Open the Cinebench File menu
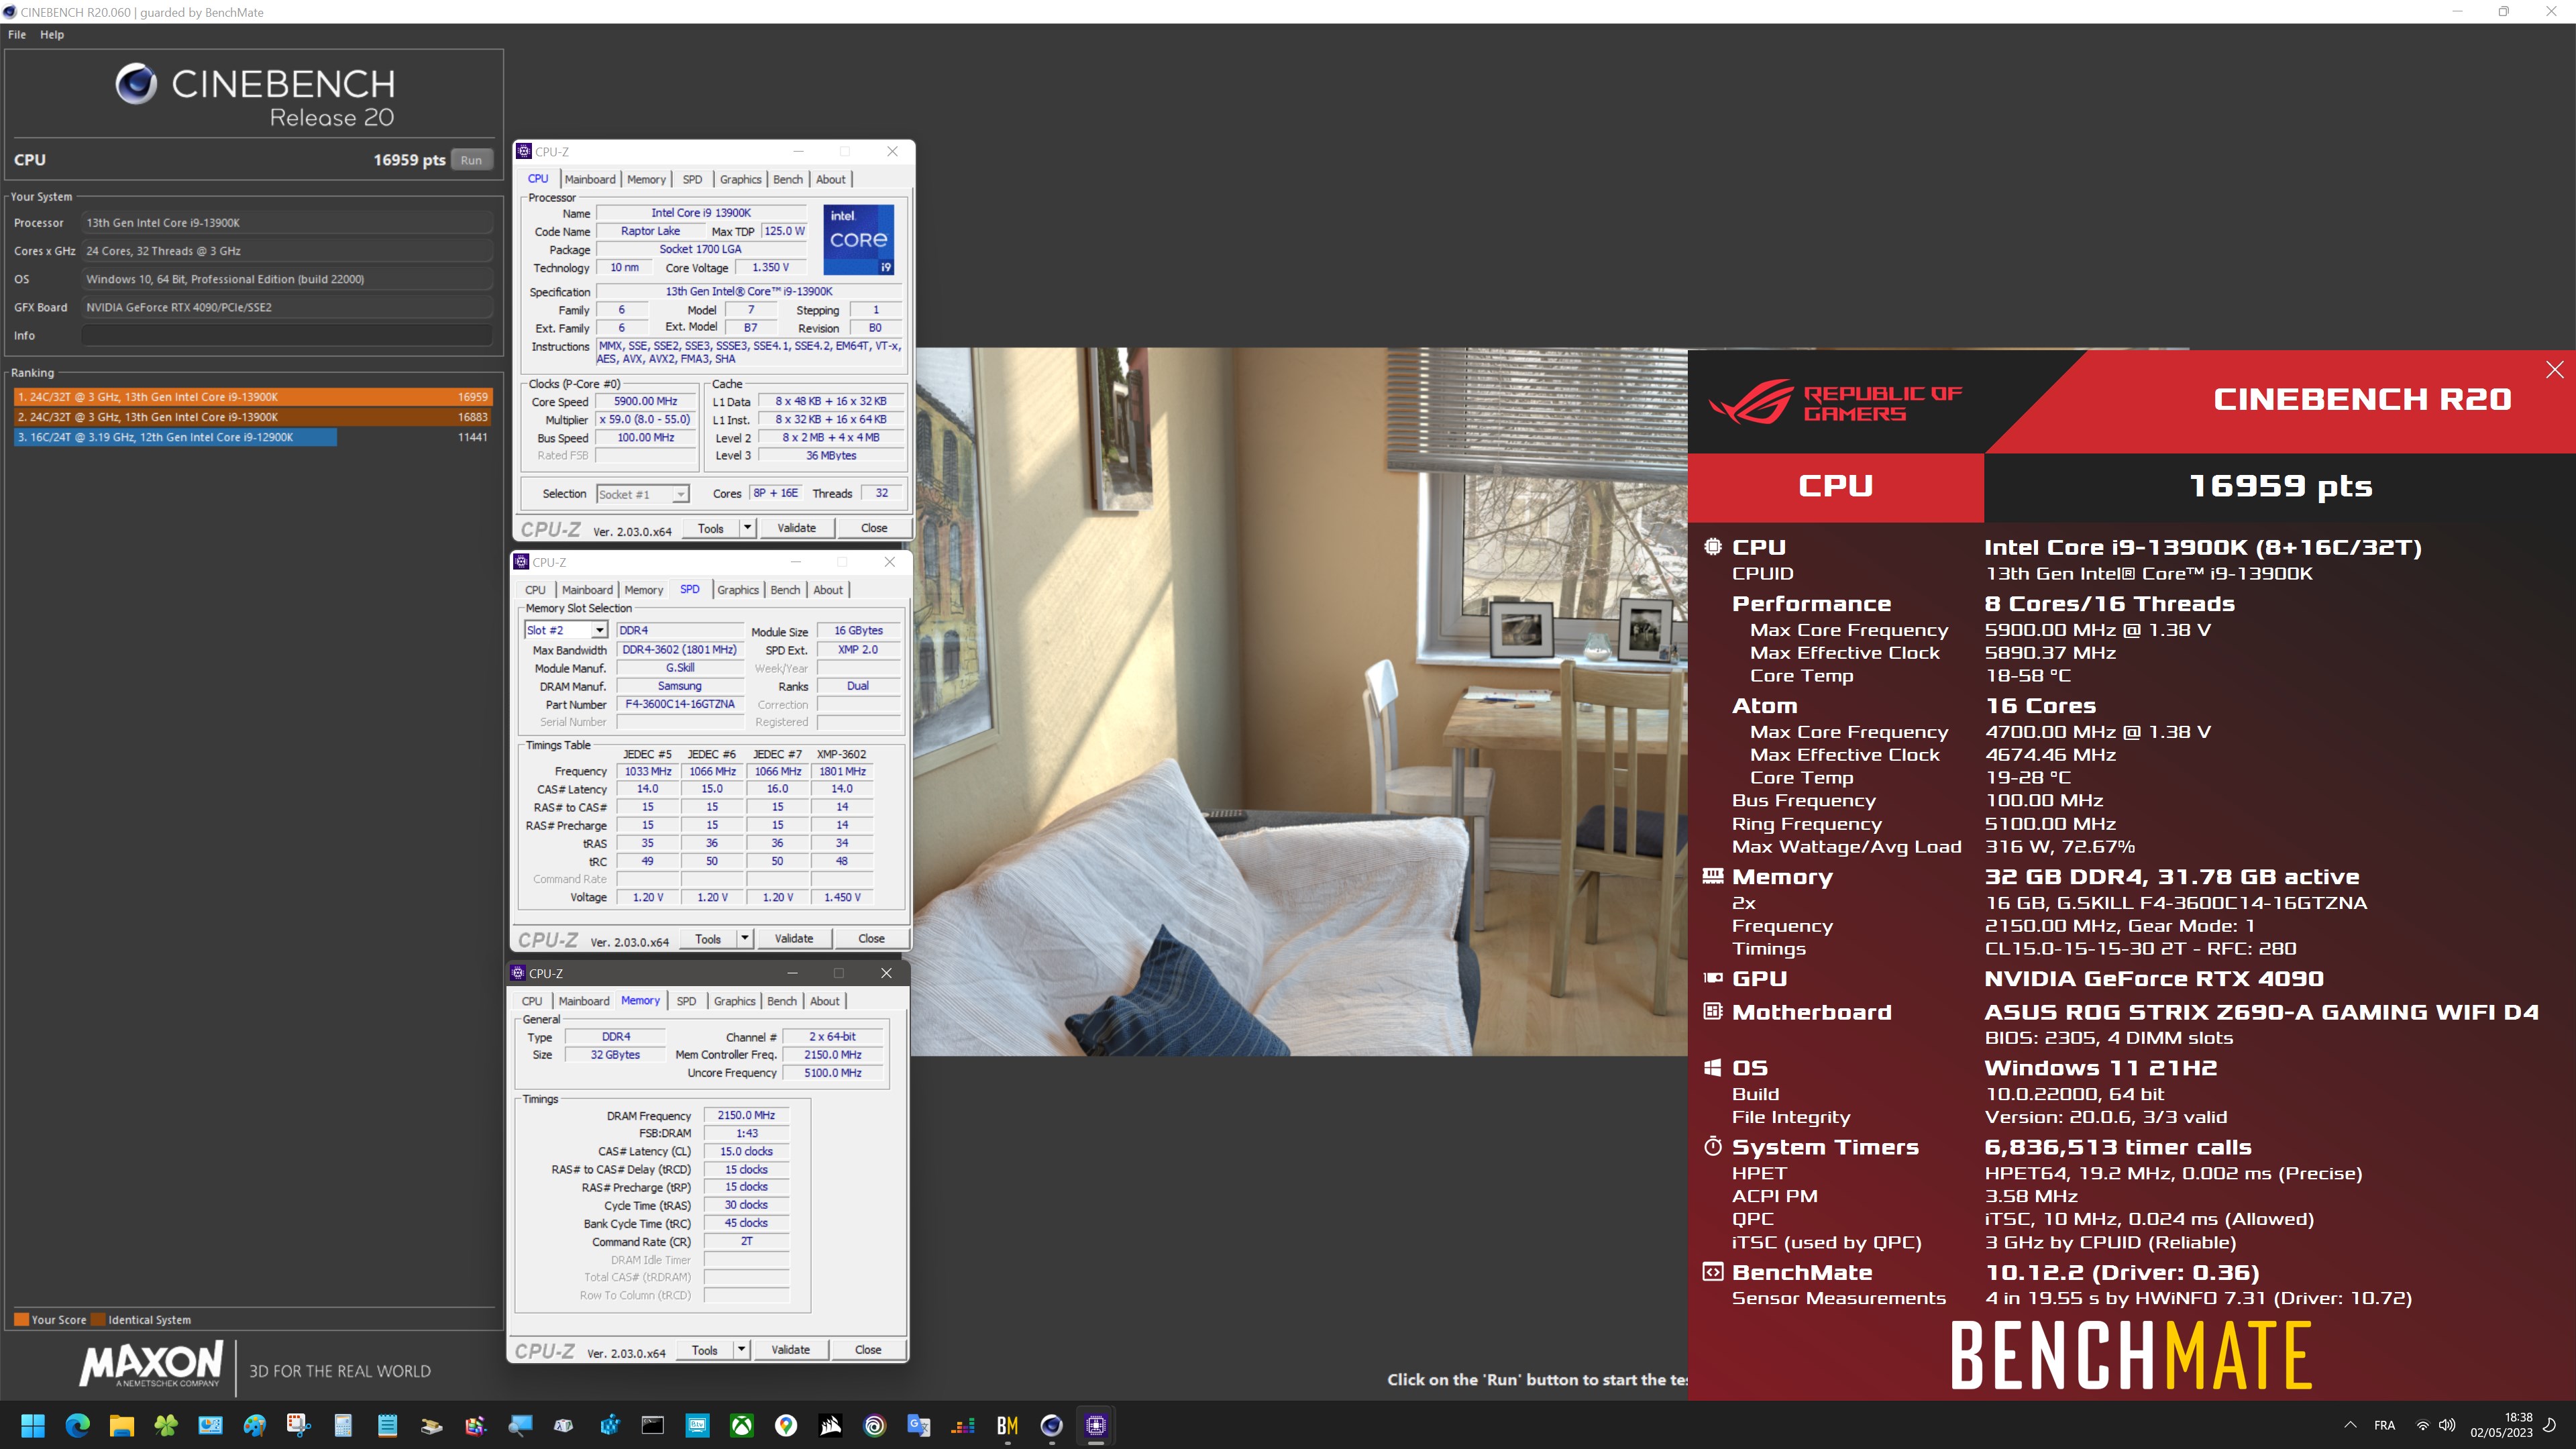This screenshot has height=1449, width=2576. pyautogui.click(x=17, y=34)
